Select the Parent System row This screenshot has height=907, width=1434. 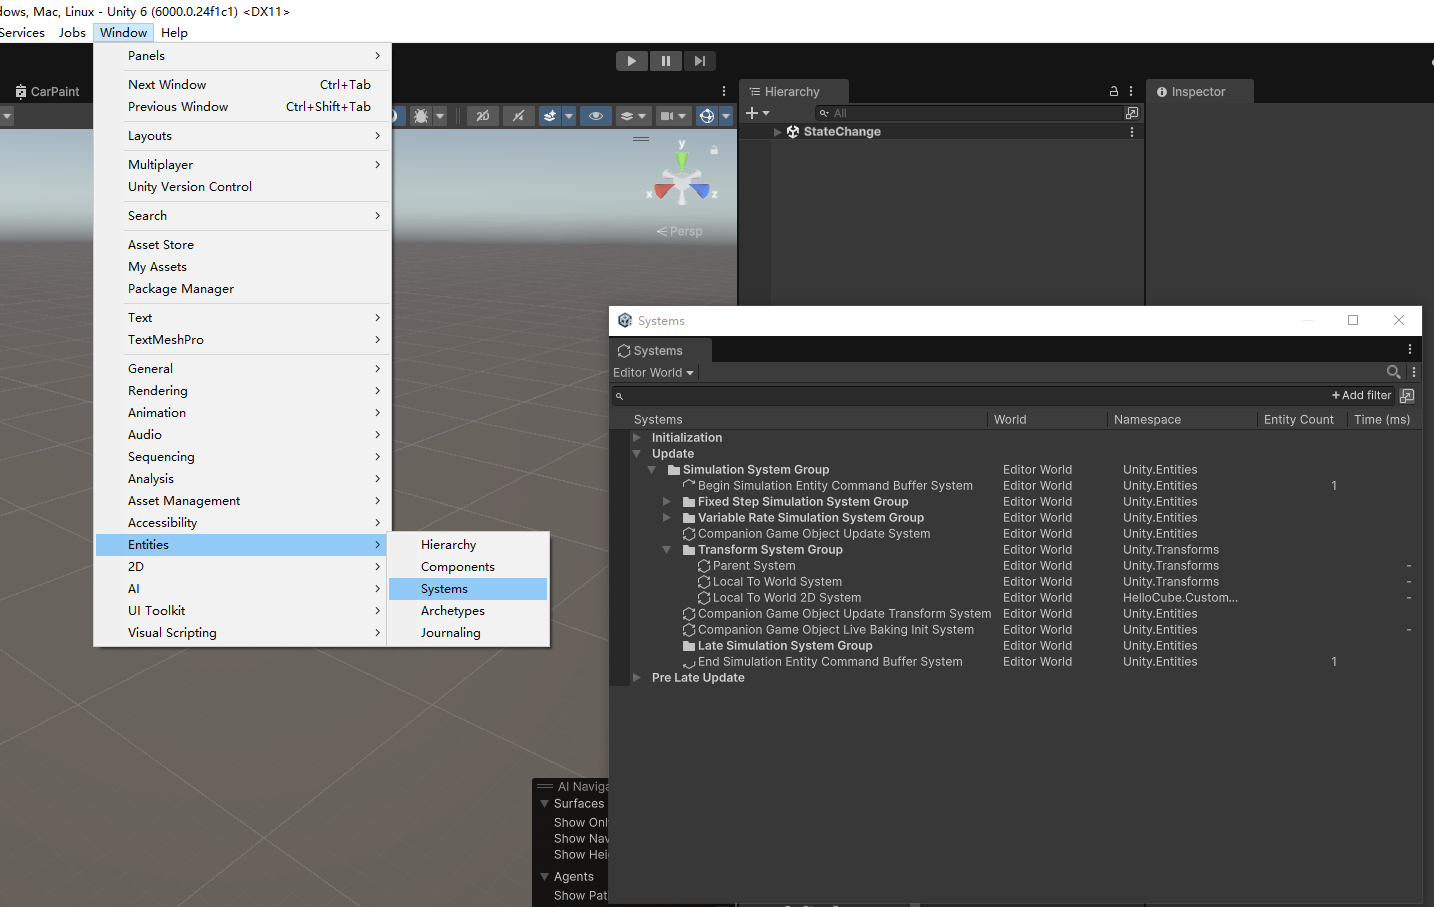point(1015,566)
